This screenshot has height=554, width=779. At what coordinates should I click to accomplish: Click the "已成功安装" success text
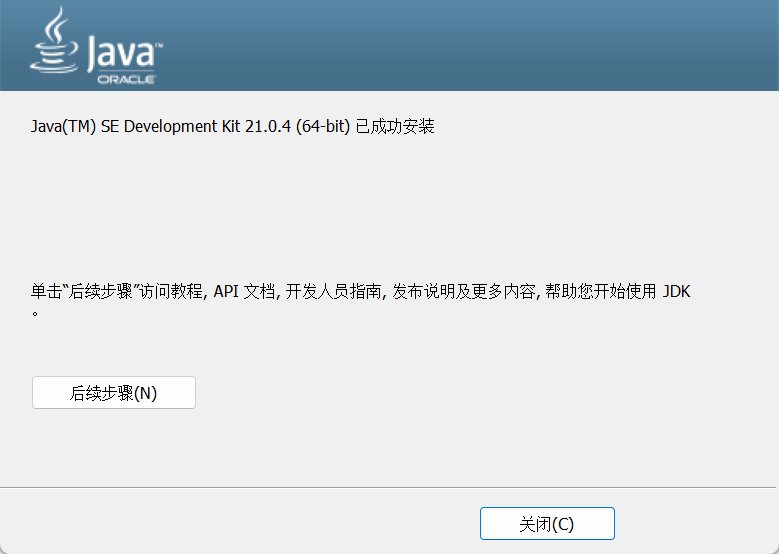coord(395,127)
